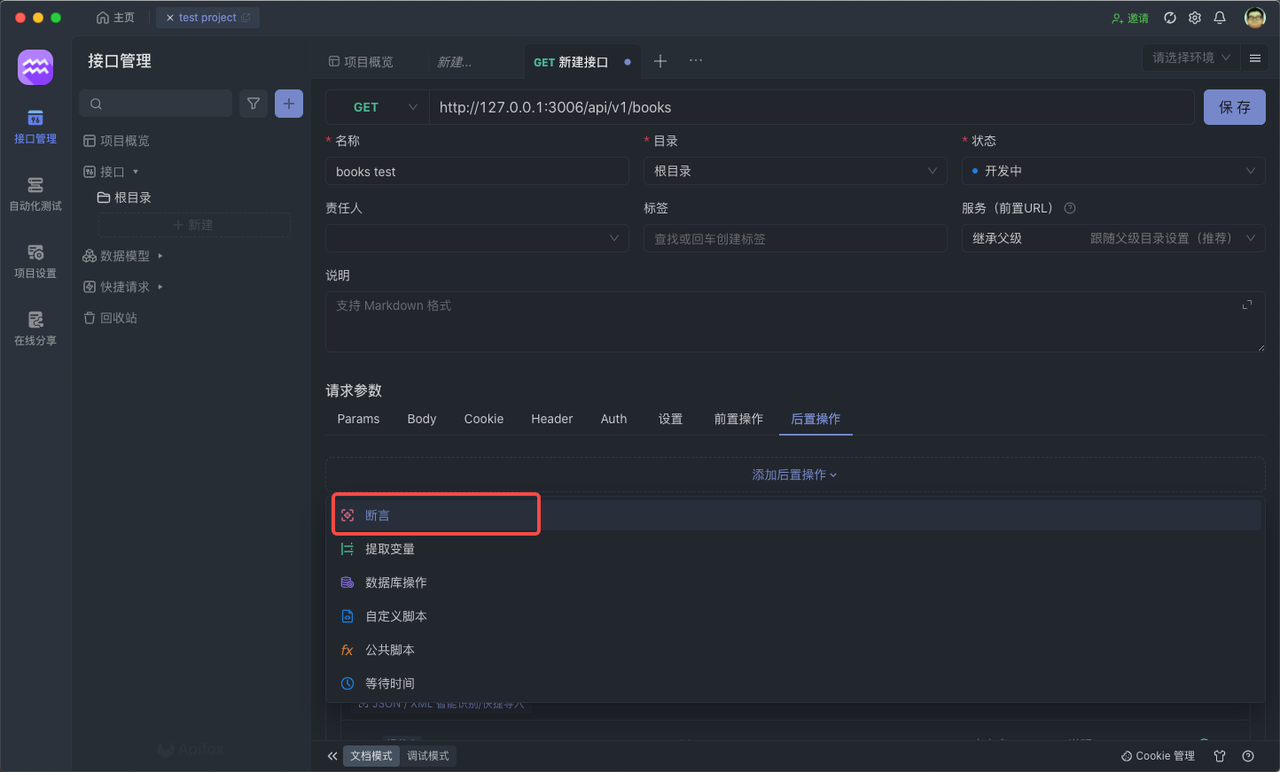The image size is (1280, 772).
Task: Click the refresh sync icon
Action: pyautogui.click(x=1170, y=18)
